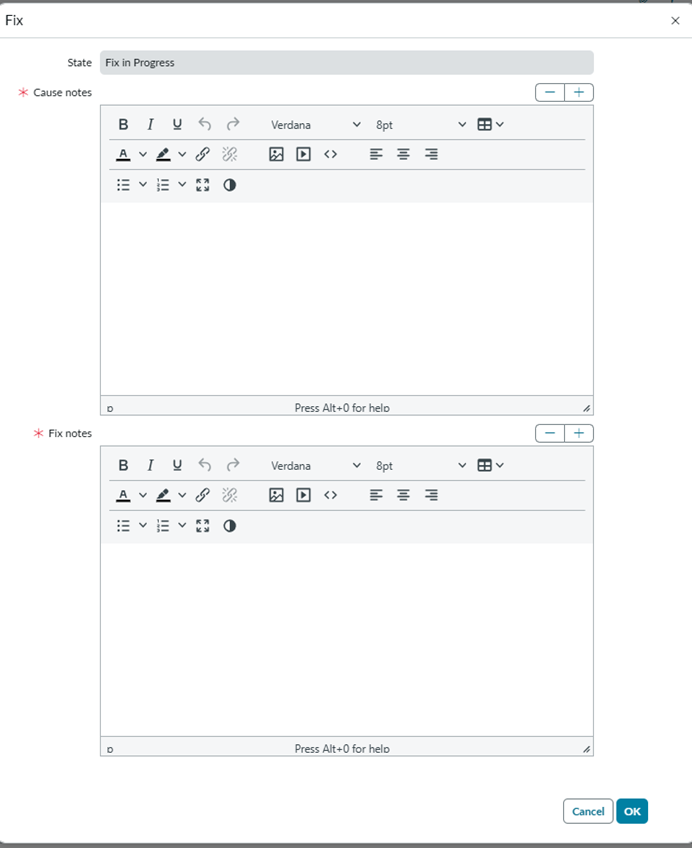Open text color picker arrow in Cause notes
The width and height of the screenshot is (692, 848).
[x=143, y=155]
